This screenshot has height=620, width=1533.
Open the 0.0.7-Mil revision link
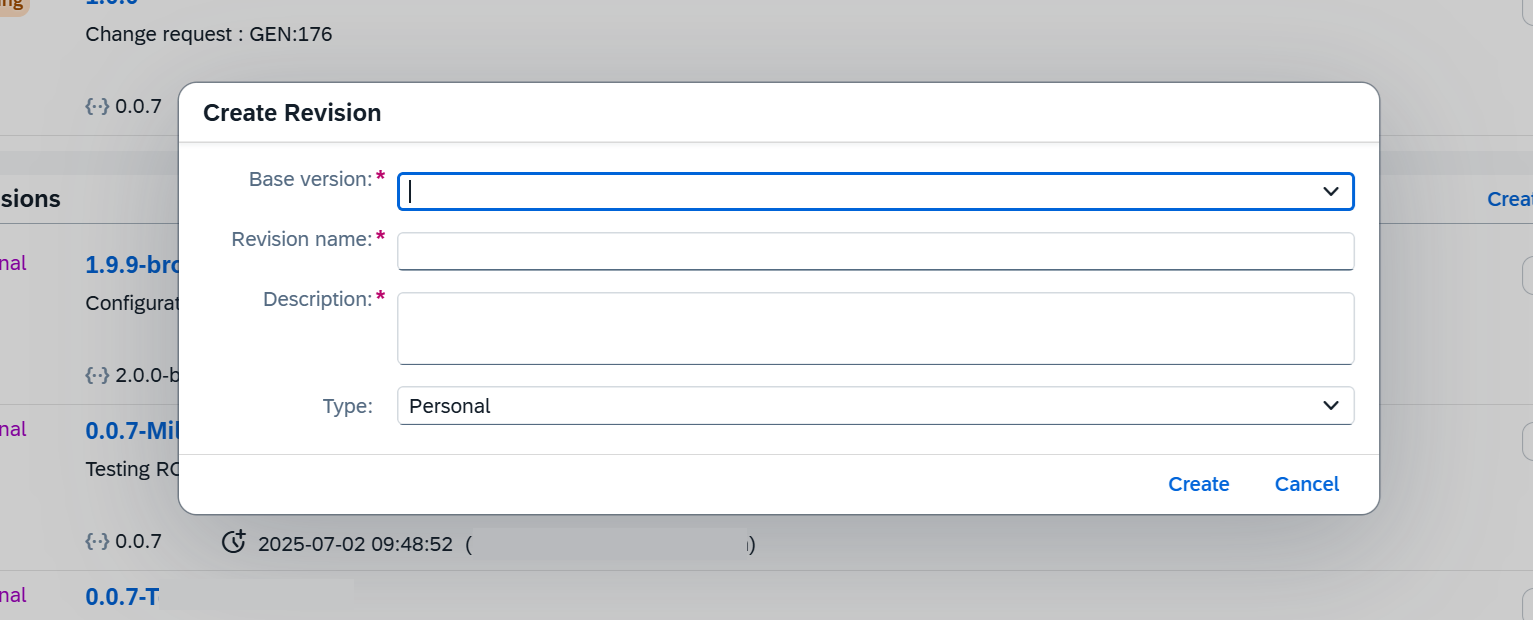coord(131,430)
